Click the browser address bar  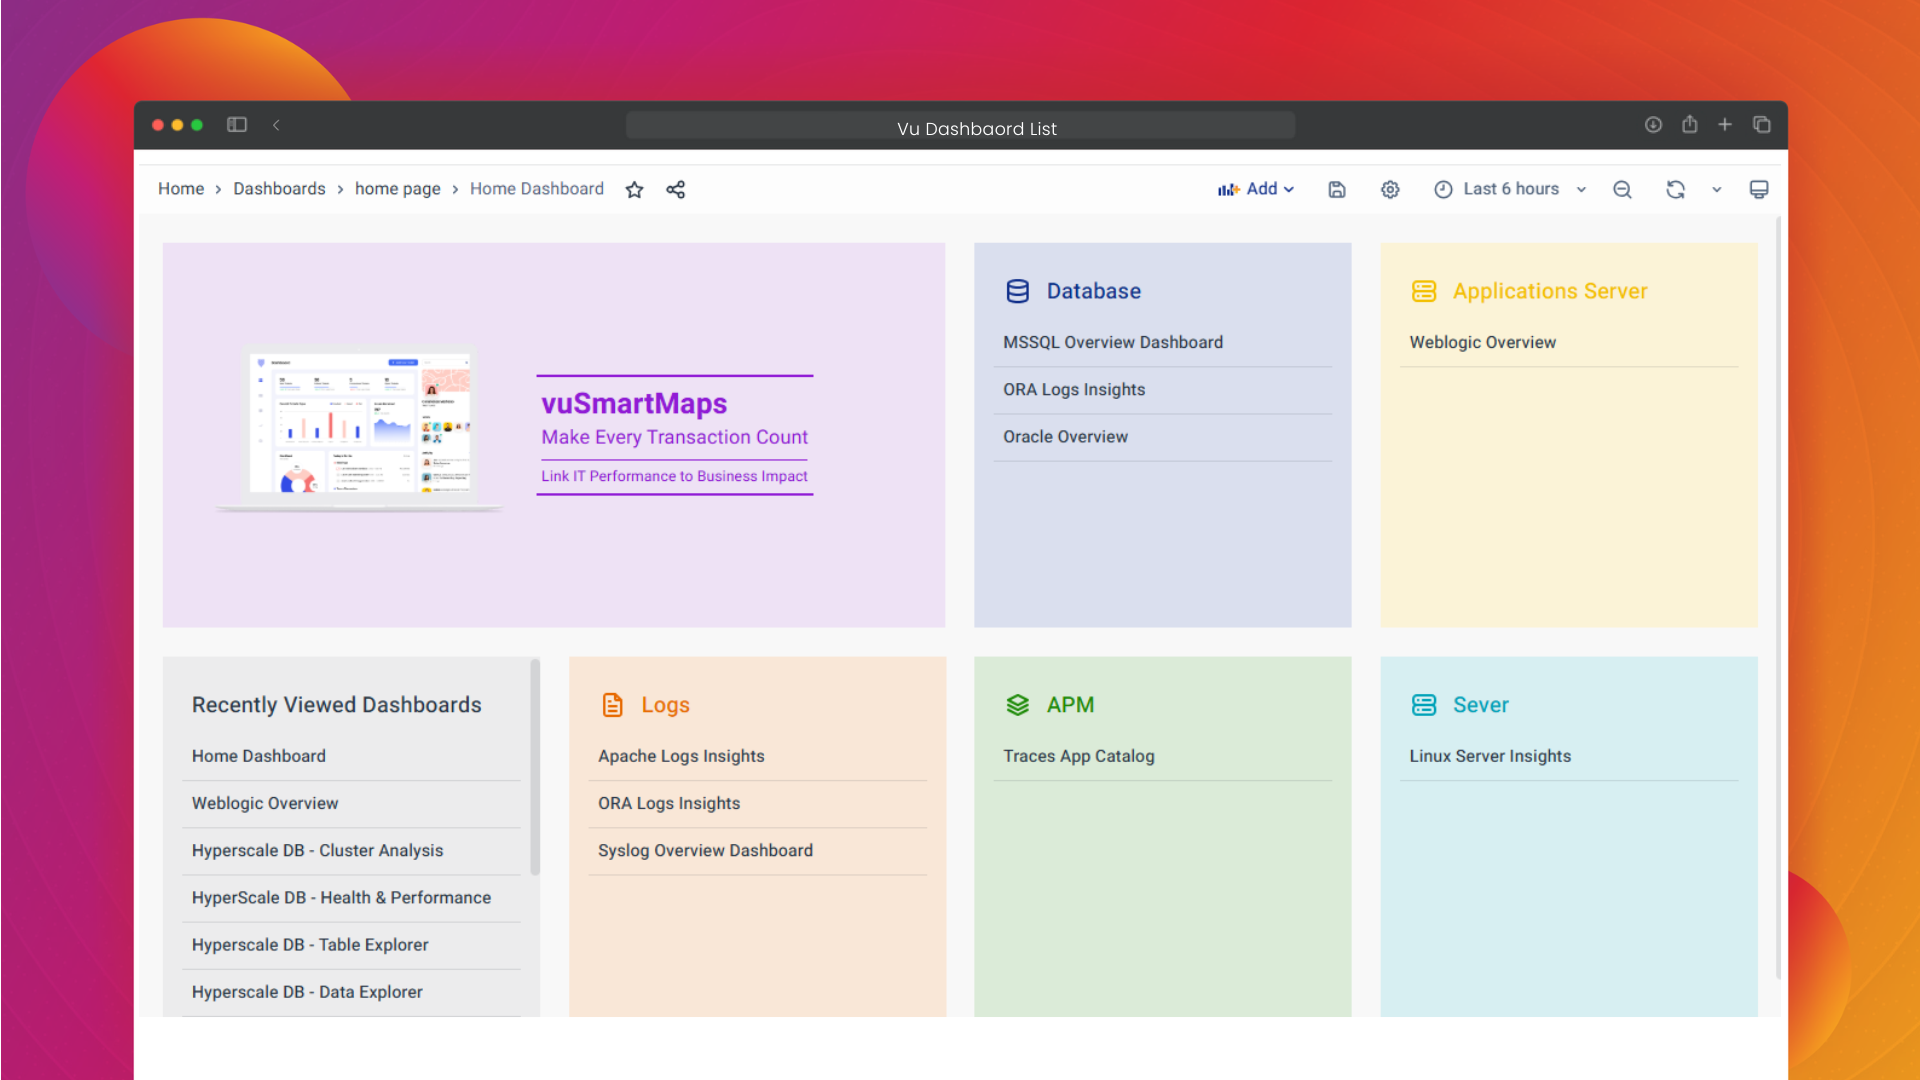tap(960, 126)
